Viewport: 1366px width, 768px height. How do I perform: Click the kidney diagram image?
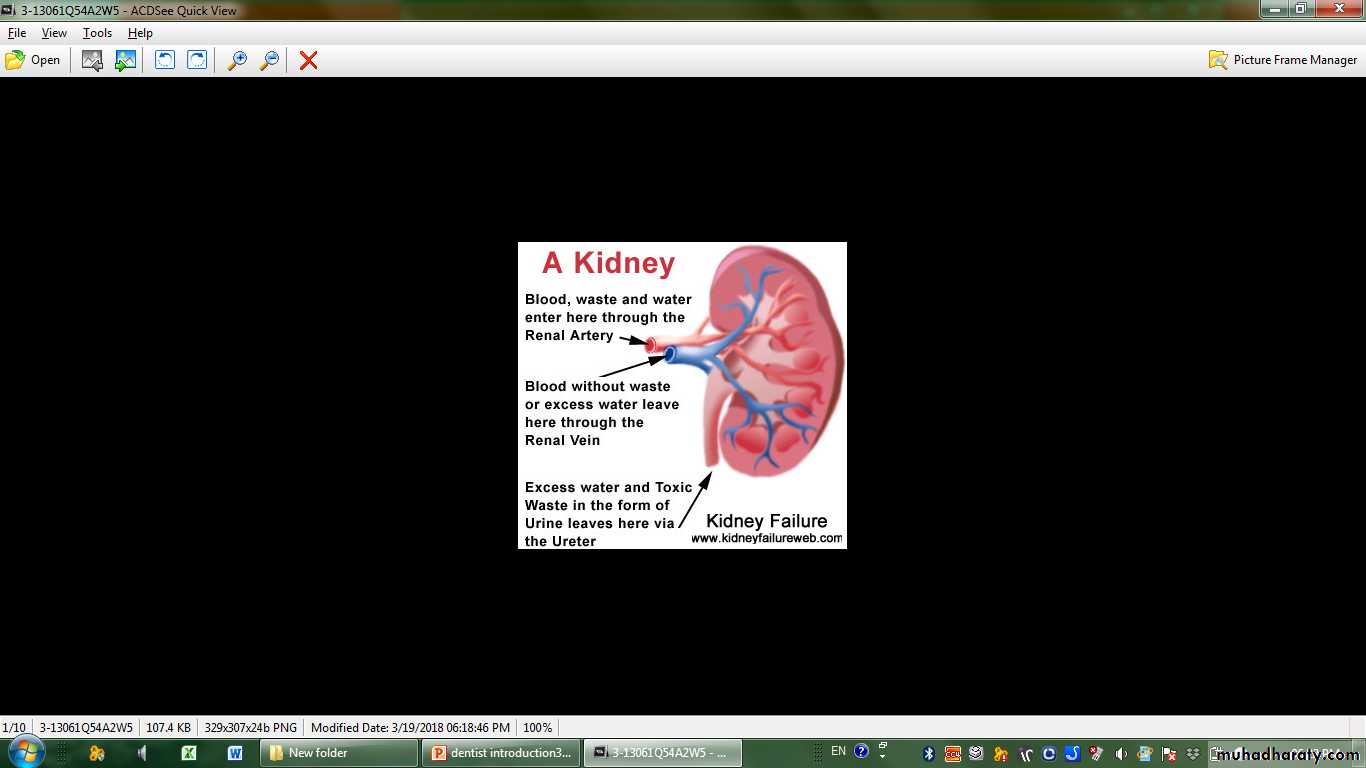682,395
